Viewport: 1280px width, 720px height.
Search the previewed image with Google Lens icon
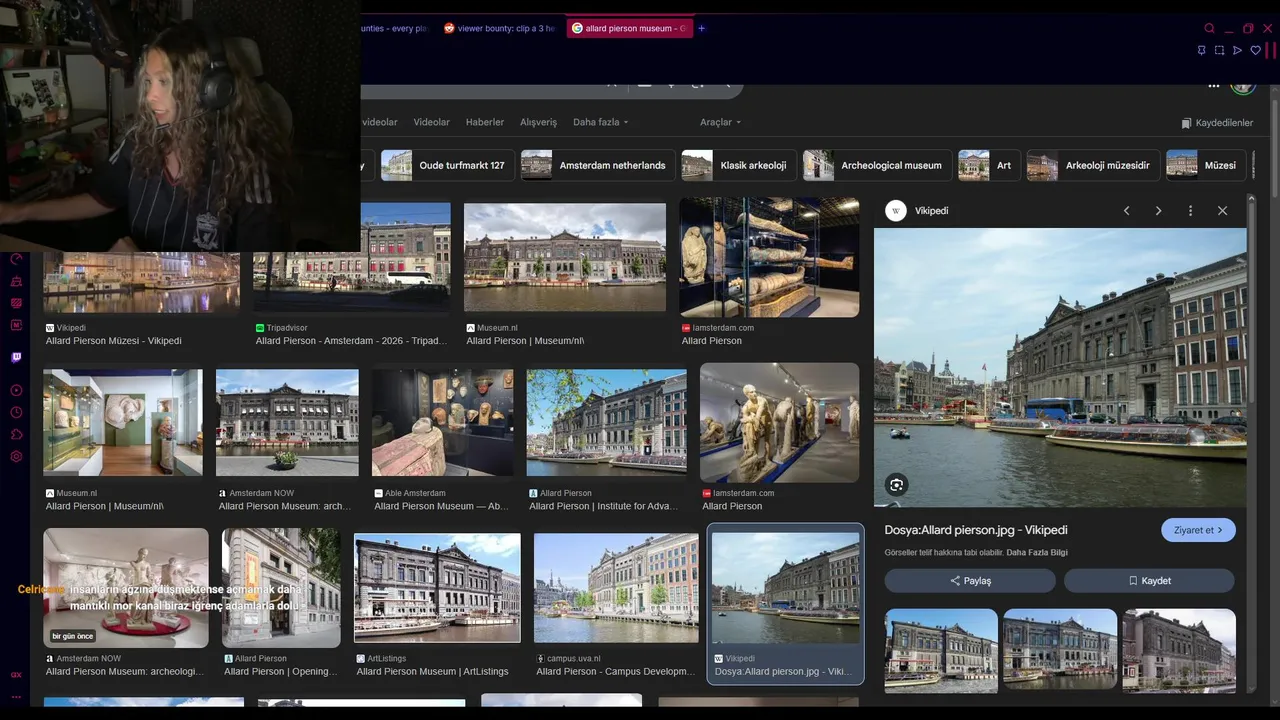896,485
